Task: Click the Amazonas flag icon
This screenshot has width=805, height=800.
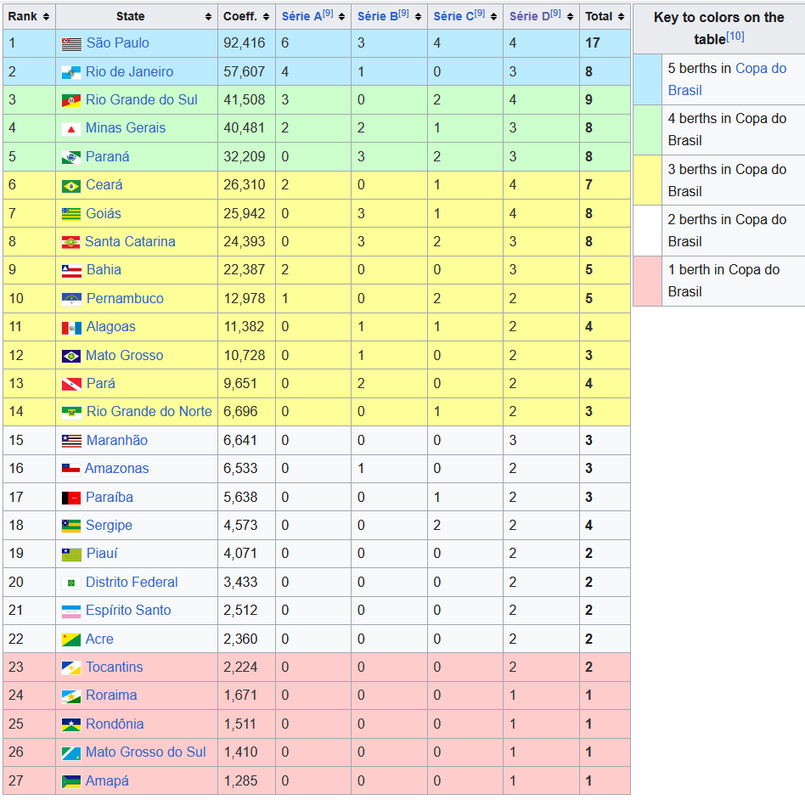Action: tap(71, 469)
